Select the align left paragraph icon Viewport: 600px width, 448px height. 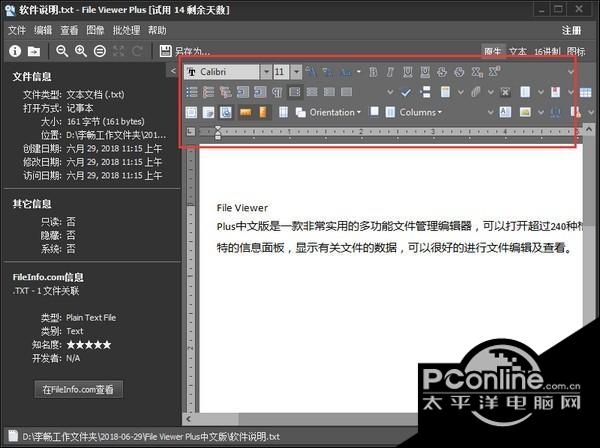tap(295, 92)
